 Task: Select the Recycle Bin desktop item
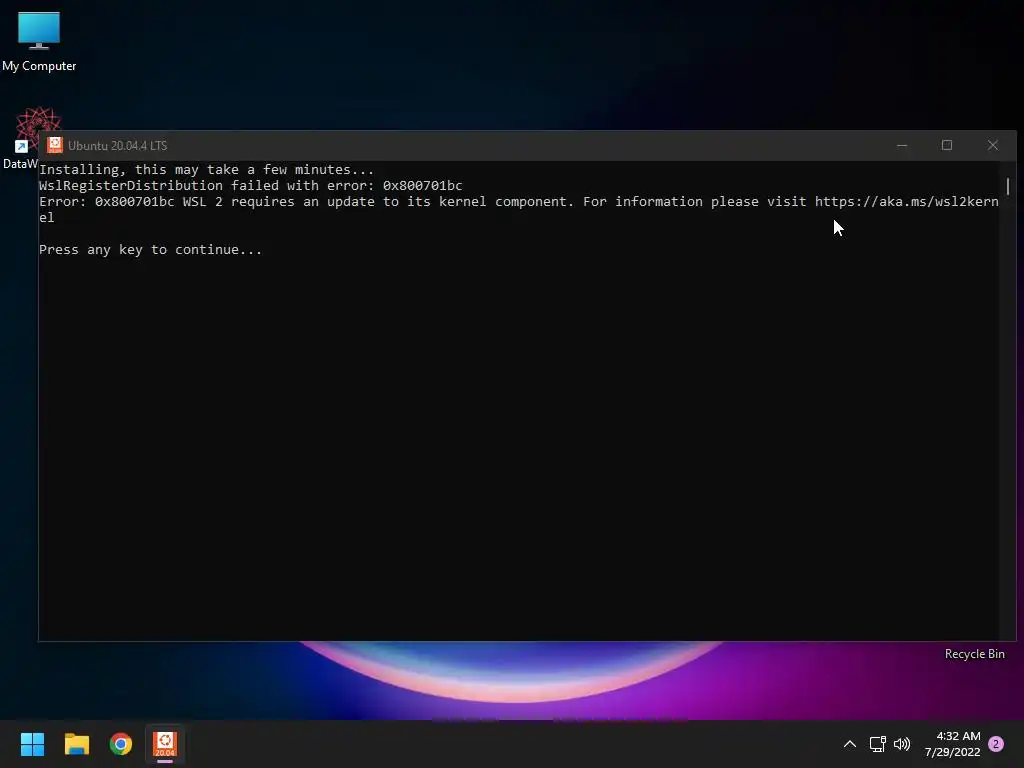pyautogui.click(x=974, y=654)
